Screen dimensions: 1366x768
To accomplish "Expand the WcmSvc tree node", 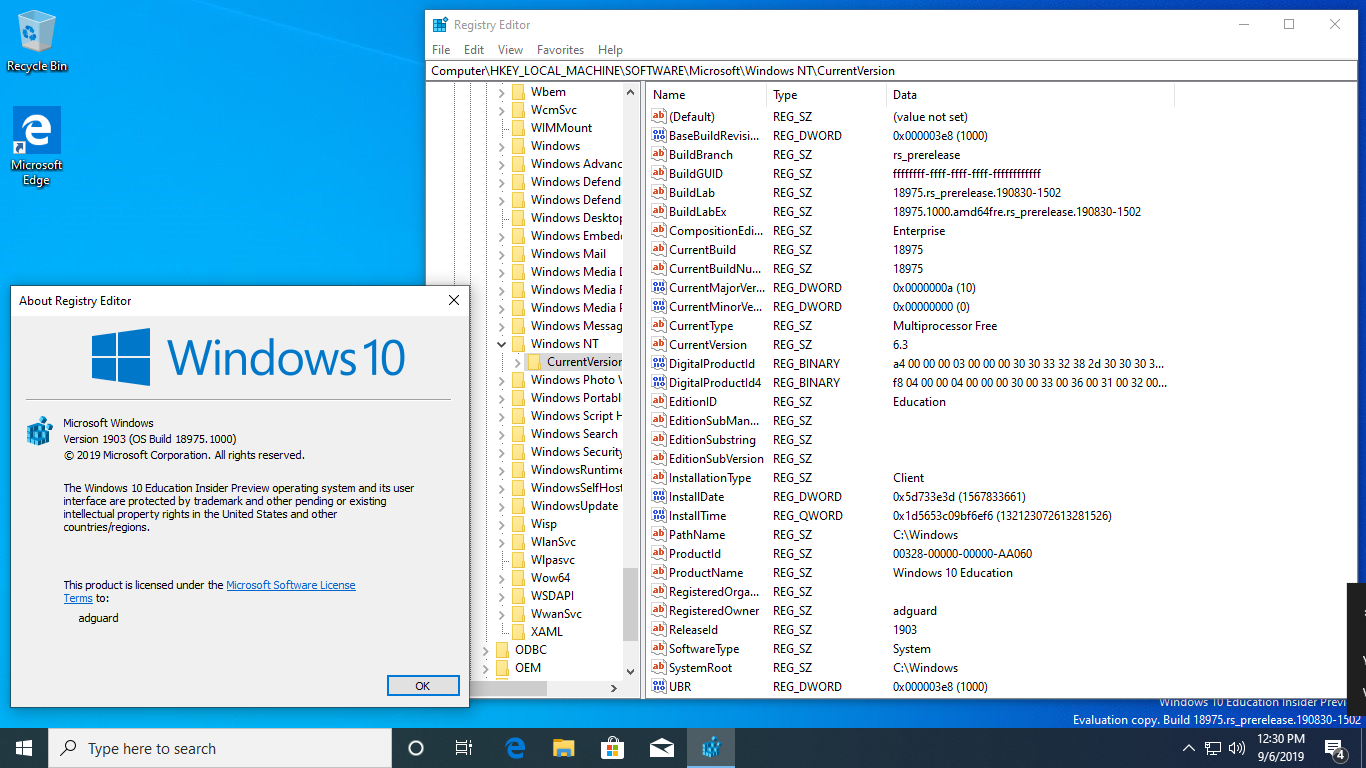I will tap(501, 109).
